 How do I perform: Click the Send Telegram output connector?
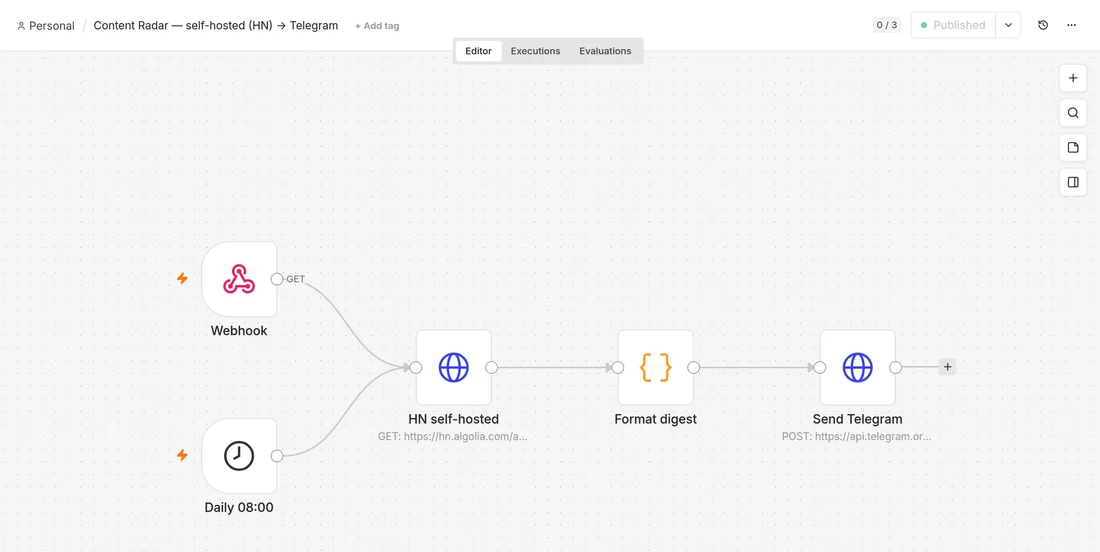click(x=895, y=368)
